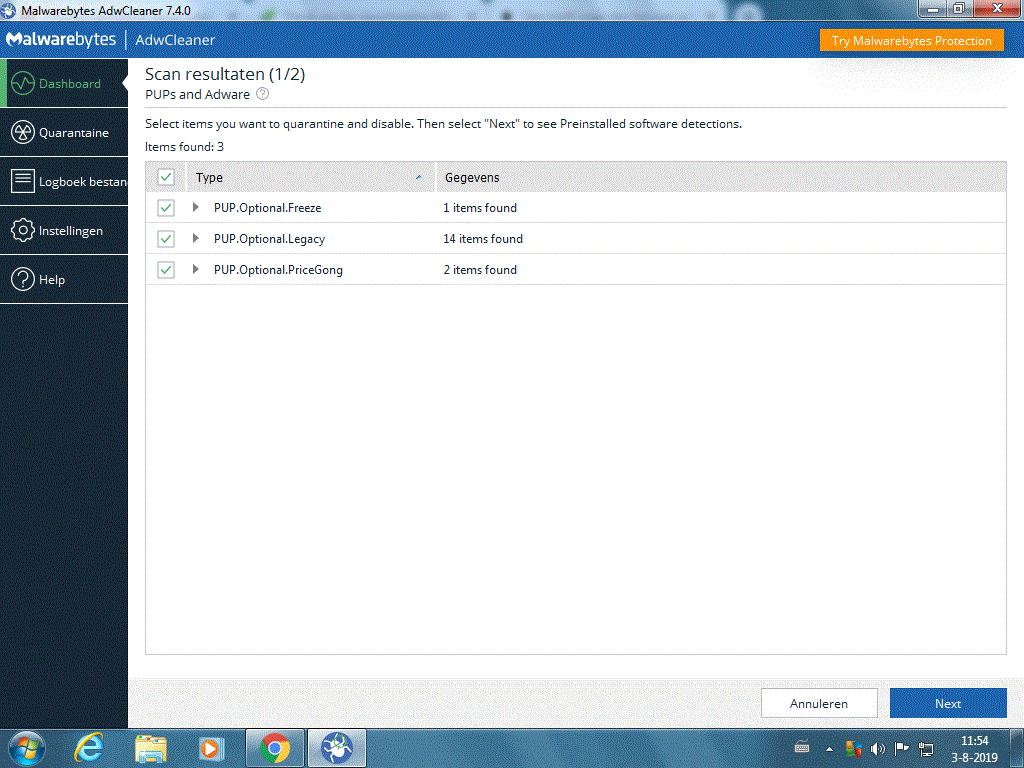Click the '1 items found' cell
The height and width of the screenshot is (768, 1024).
480,208
